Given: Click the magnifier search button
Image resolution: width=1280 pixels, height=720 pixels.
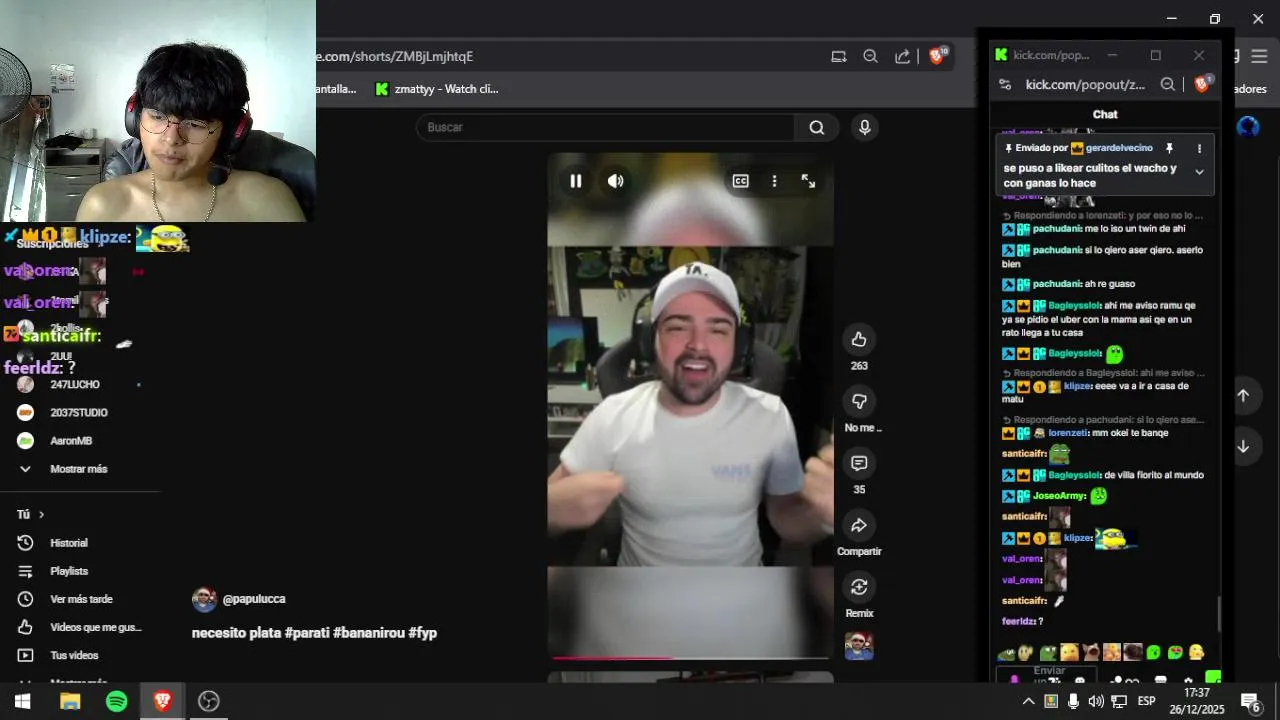Looking at the screenshot, I should (817, 127).
